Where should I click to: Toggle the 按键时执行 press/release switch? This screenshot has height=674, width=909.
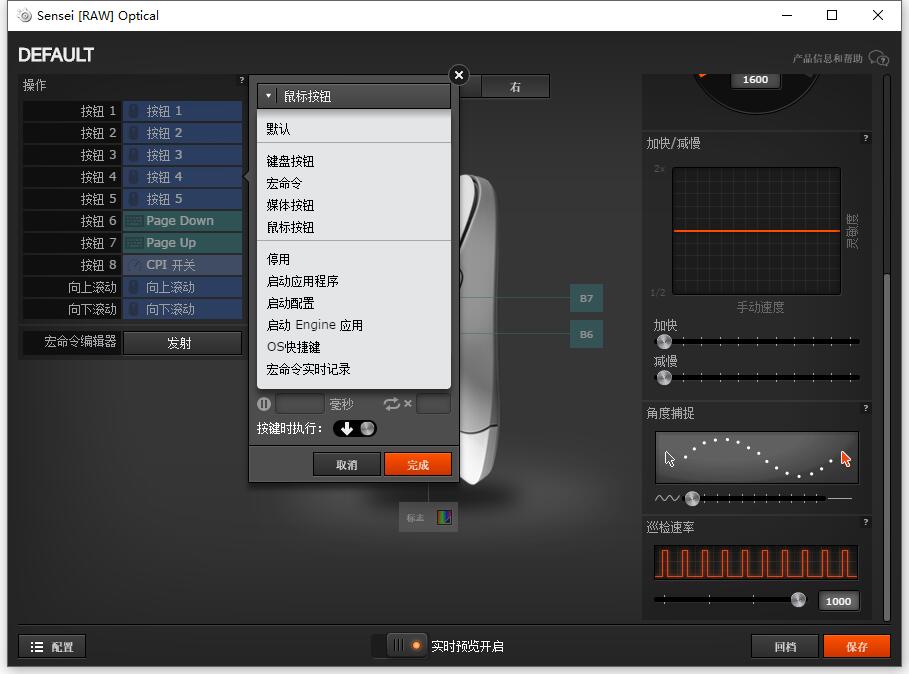coord(355,428)
